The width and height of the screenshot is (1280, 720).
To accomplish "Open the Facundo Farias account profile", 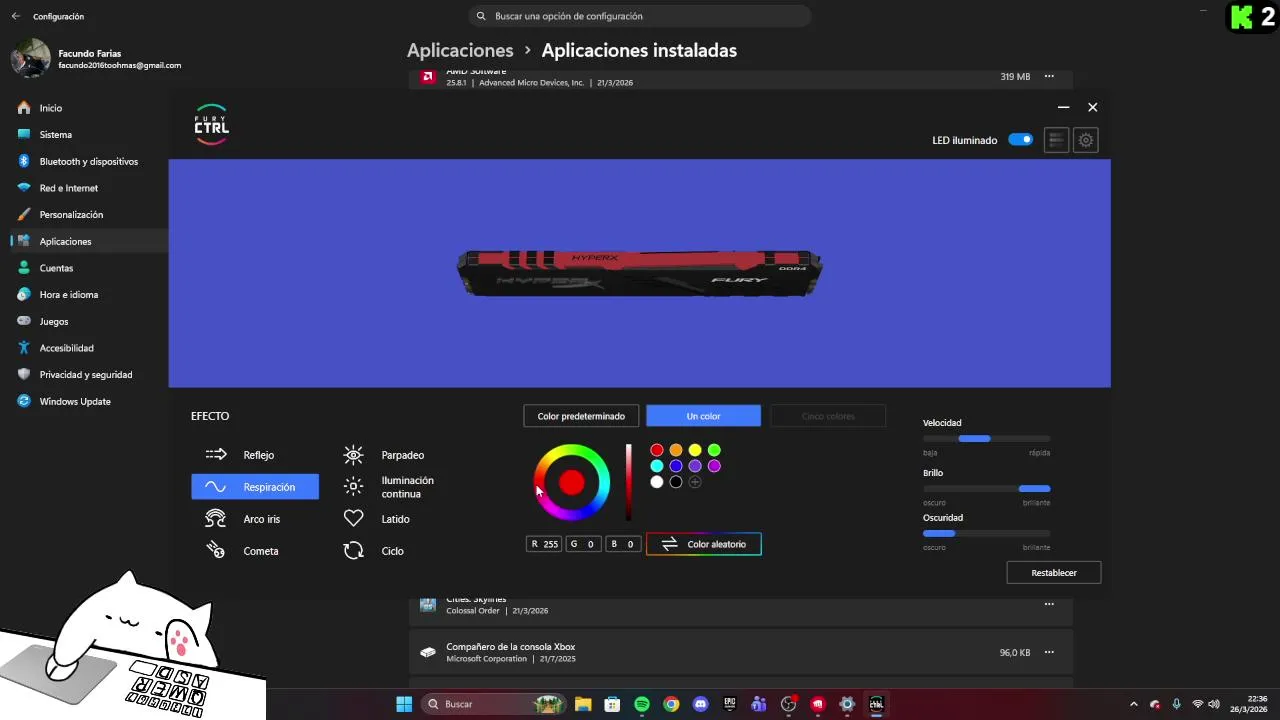I will point(96,59).
